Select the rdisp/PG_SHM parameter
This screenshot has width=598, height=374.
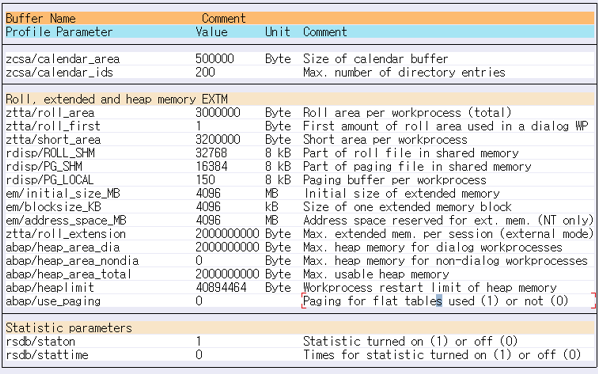pyautogui.click(x=44, y=166)
